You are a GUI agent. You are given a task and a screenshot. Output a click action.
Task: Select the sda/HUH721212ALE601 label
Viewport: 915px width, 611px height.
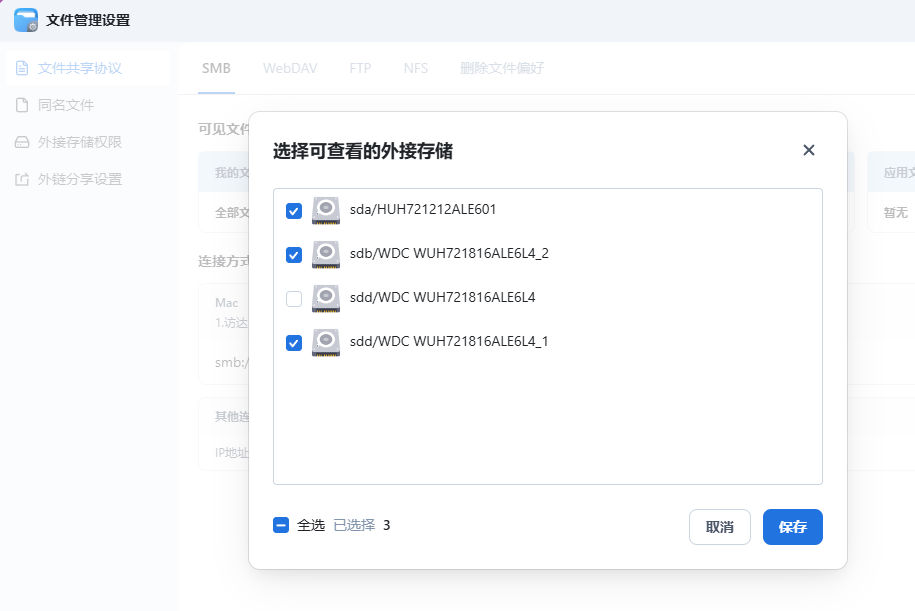coord(423,210)
